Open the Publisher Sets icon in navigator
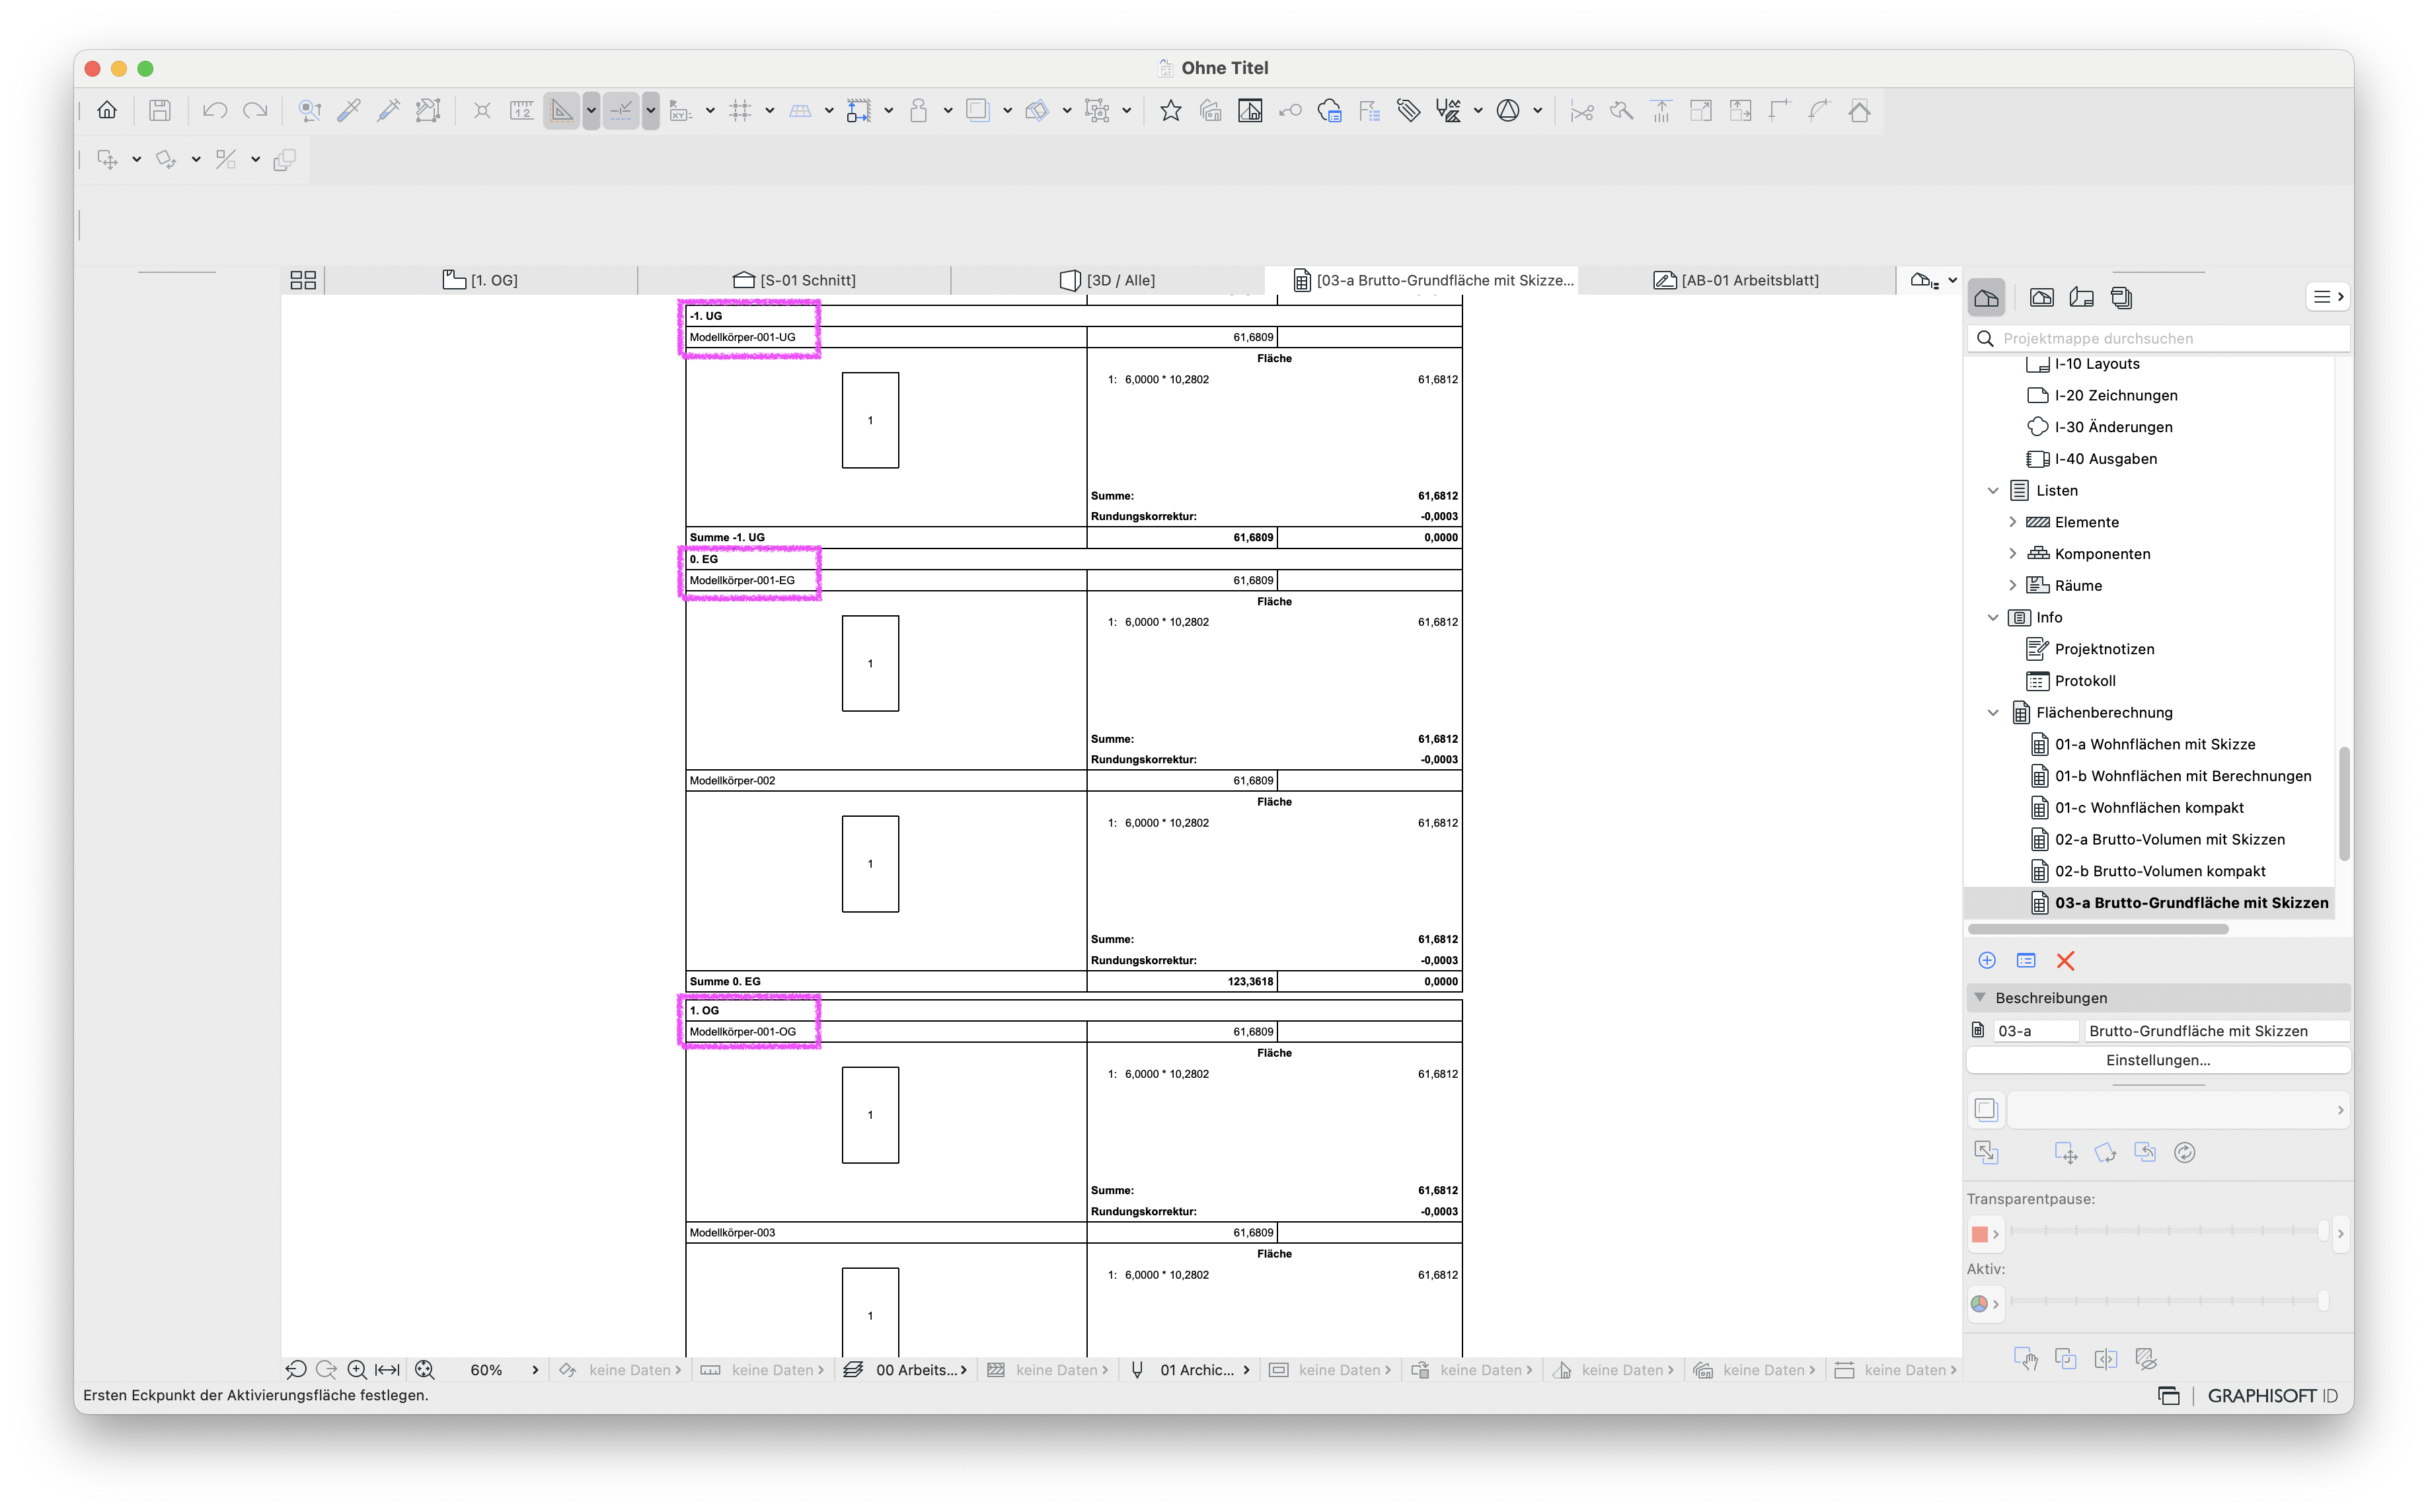The height and width of the screenshot is (1512, 2428). point(2121,297)
